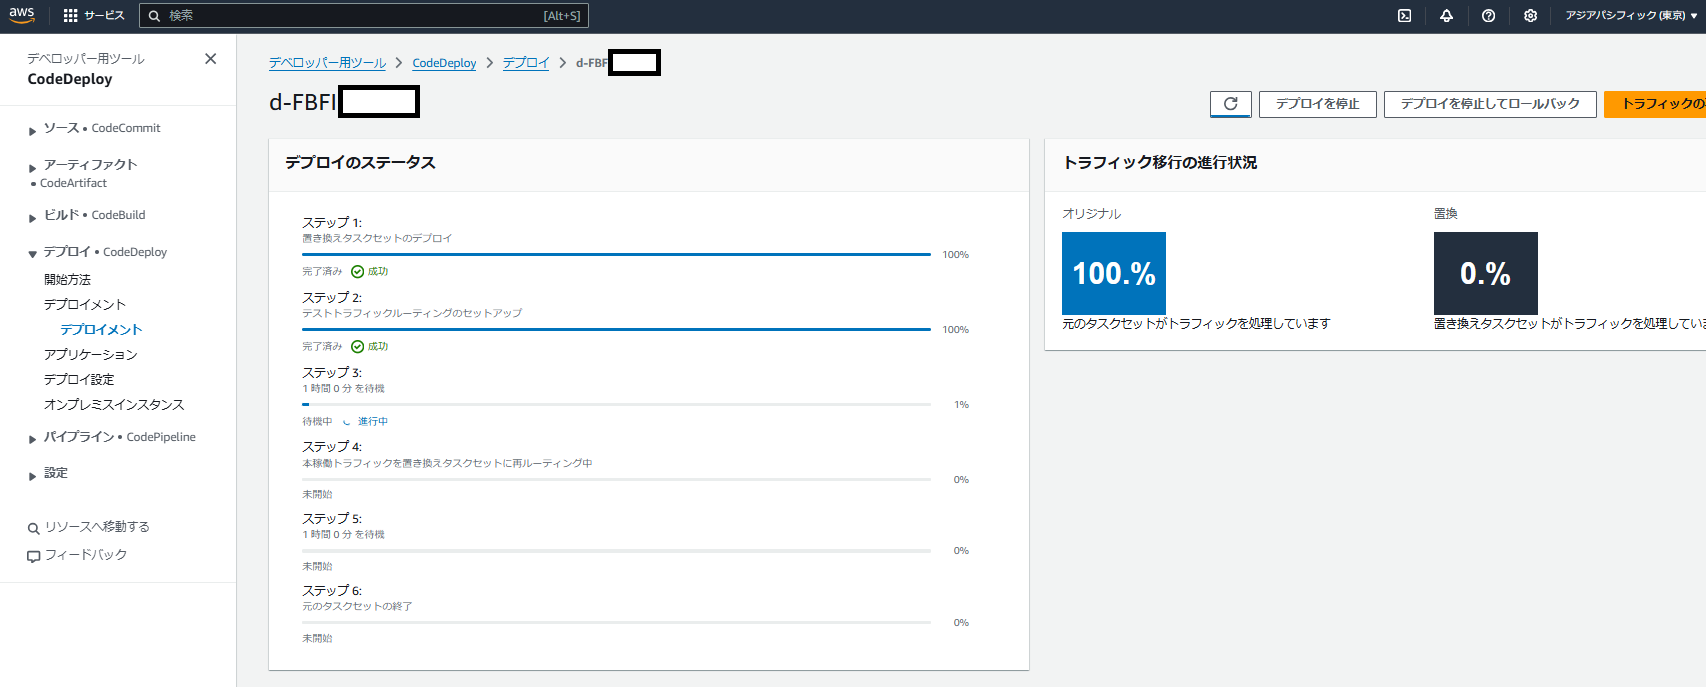Image resolution: width=1706 pixels, height=687 pixels.
Task: Open the parent デプロイメント sidebar item
Action: (x=85, y=305)
